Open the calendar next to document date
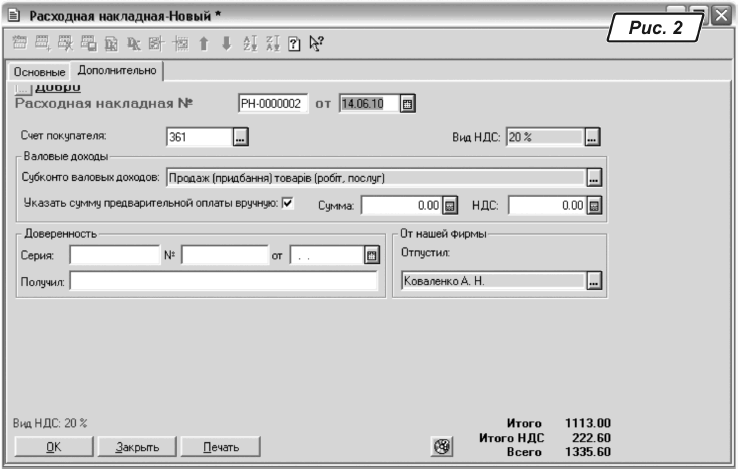Screen dimensions: 738x471 pos(408,103)
